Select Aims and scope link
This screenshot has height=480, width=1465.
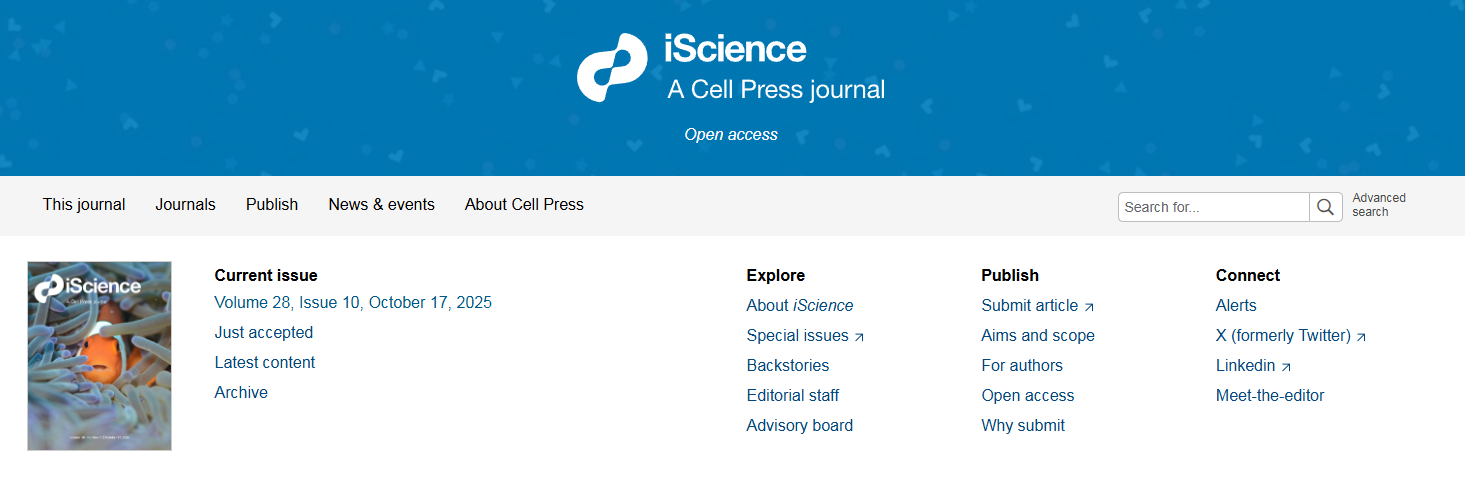click(x=1038, y=336)
